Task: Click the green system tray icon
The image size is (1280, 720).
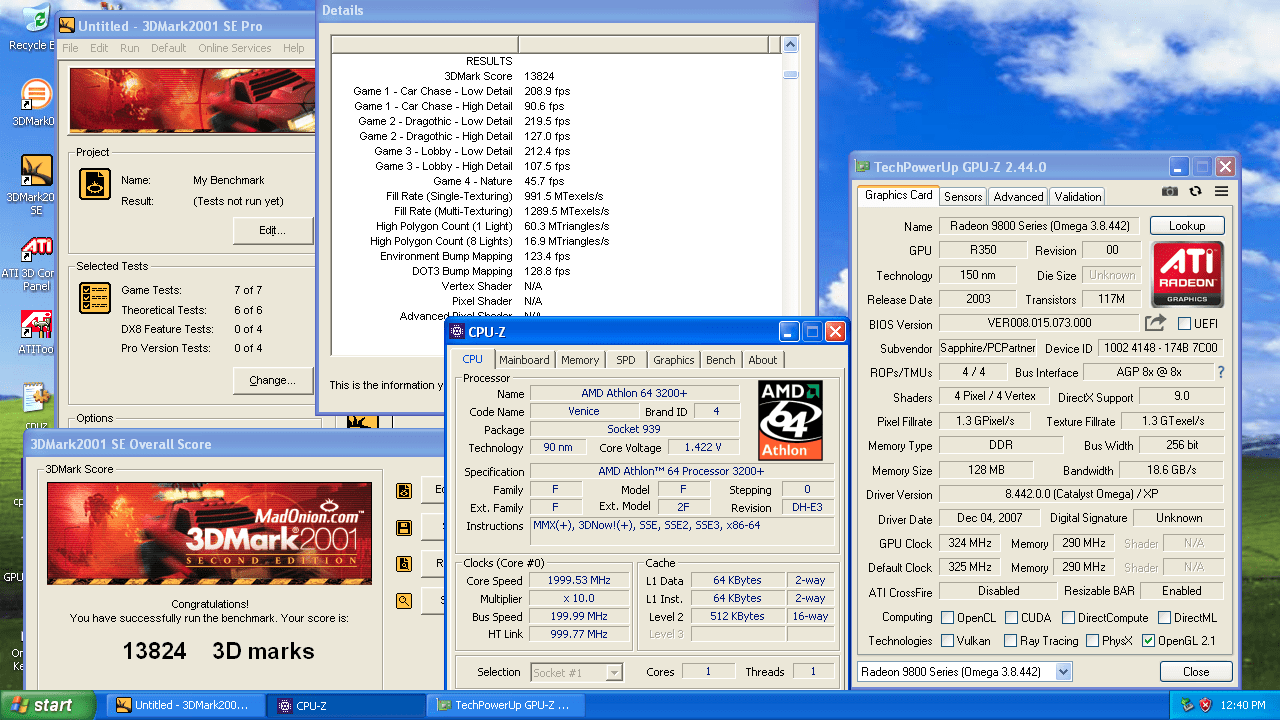Action: click(1187, 705)
